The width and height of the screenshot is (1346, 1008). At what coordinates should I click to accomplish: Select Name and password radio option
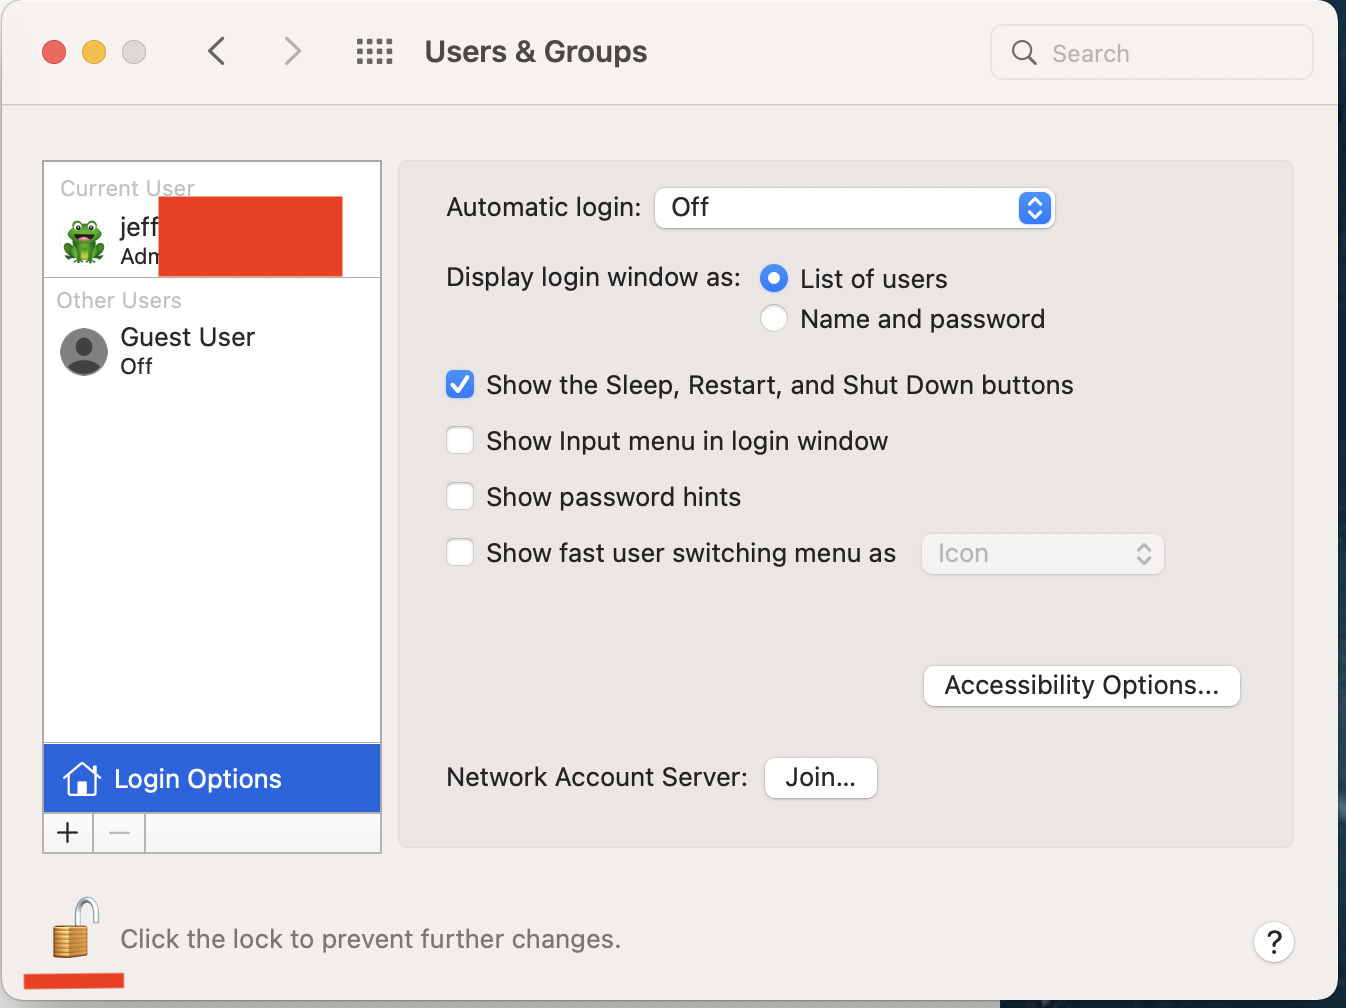tap(774, 319)
